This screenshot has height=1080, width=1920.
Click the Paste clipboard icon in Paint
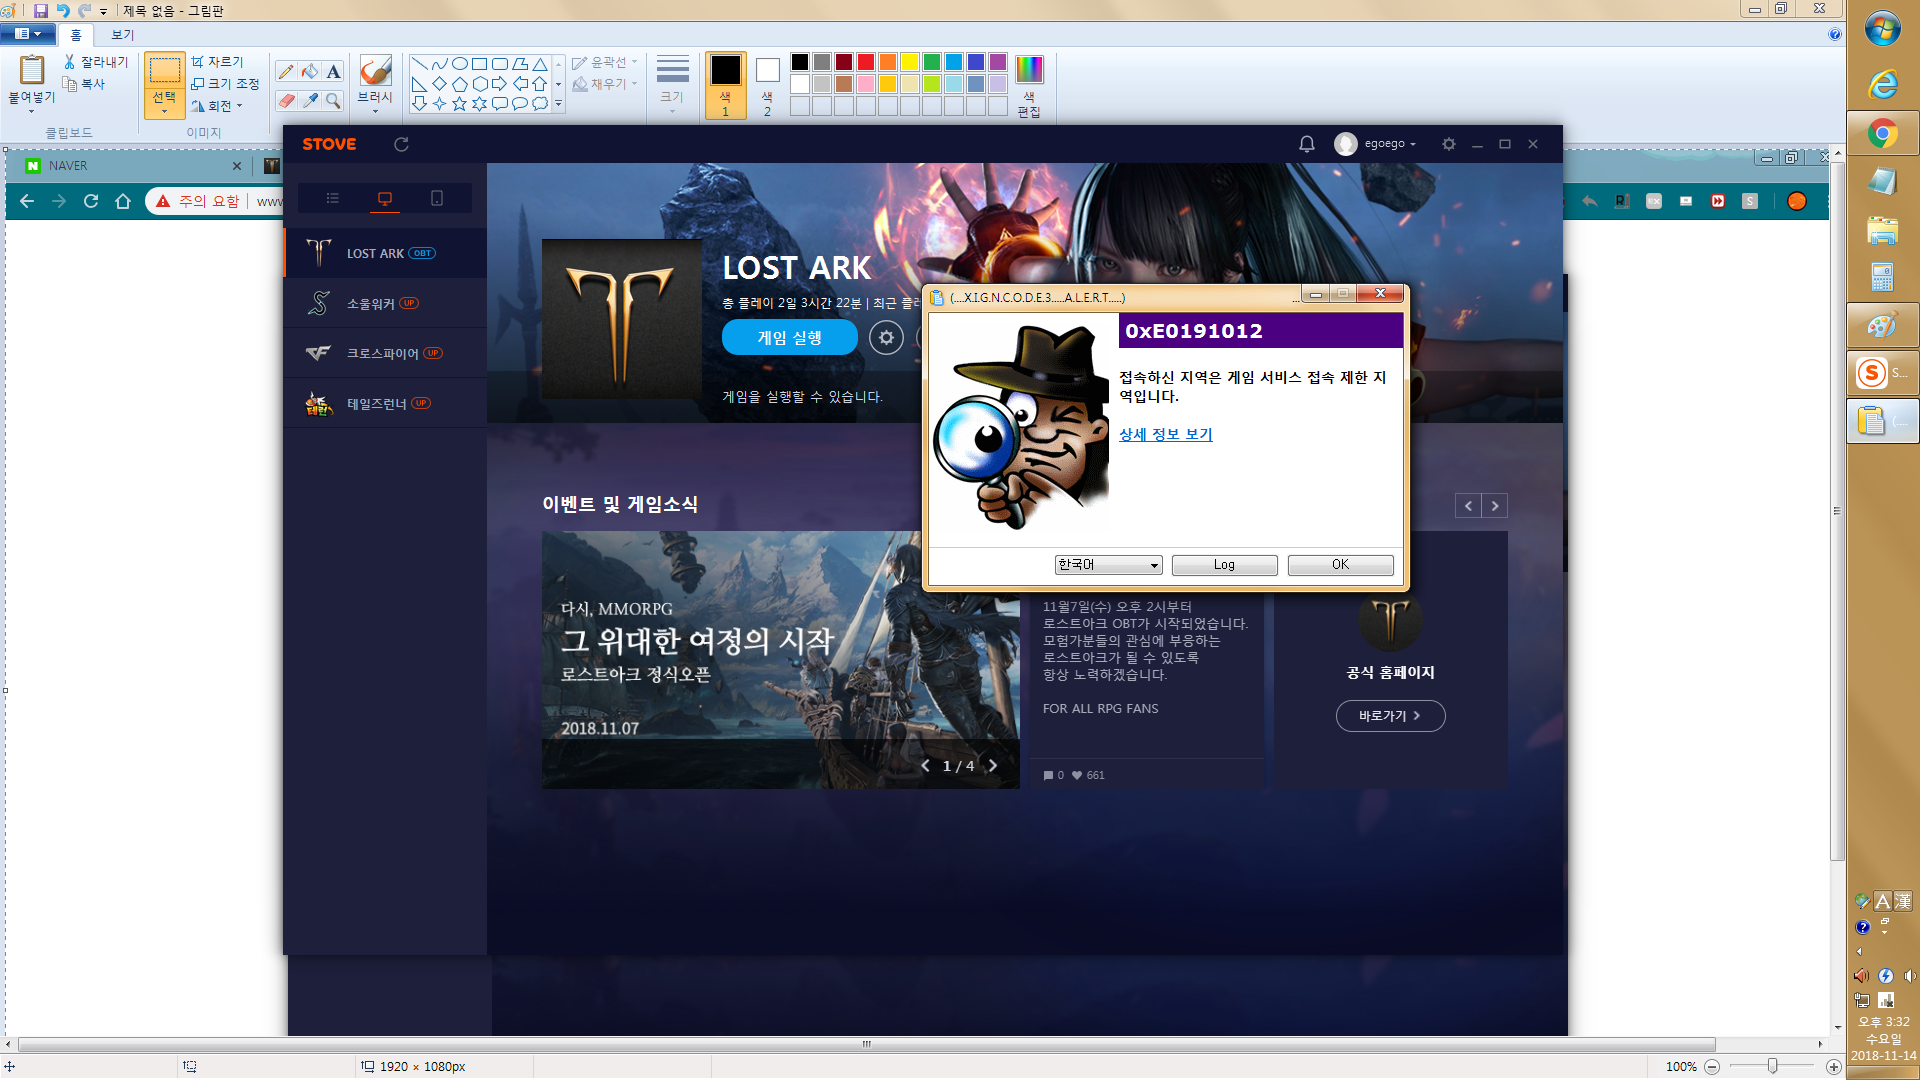pyautogui.click(x=32, y=70)
